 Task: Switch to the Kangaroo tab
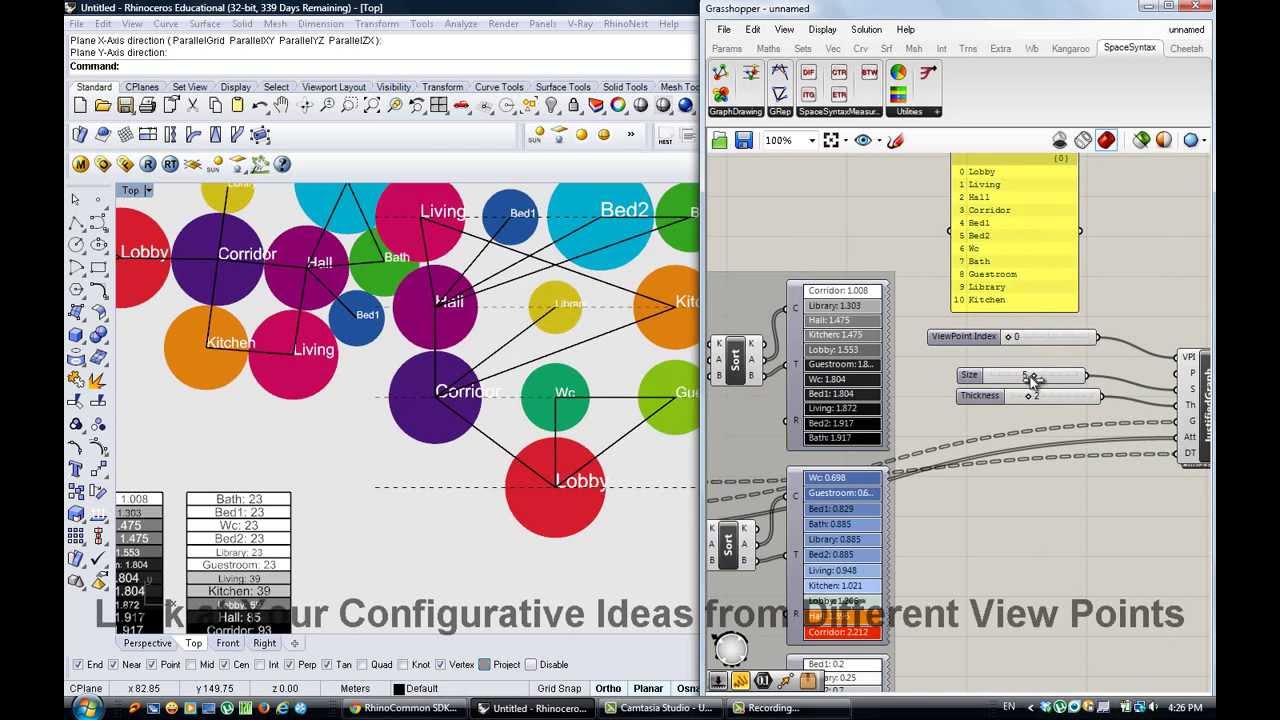1070,48
